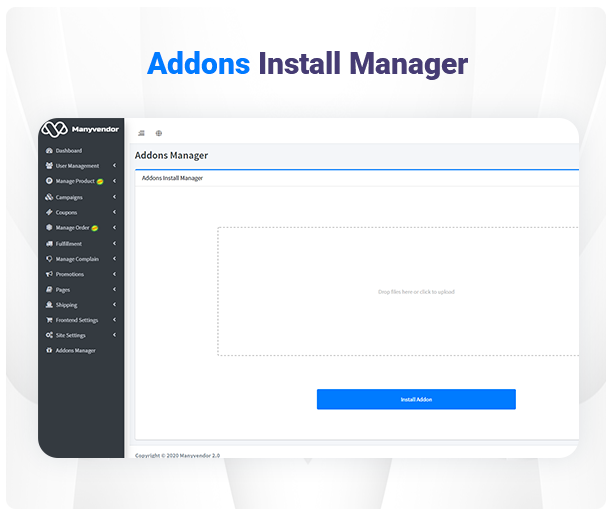Click the Campaigns icon in sidebar
This screenshot has height=516, width=616.
[49, 197]
